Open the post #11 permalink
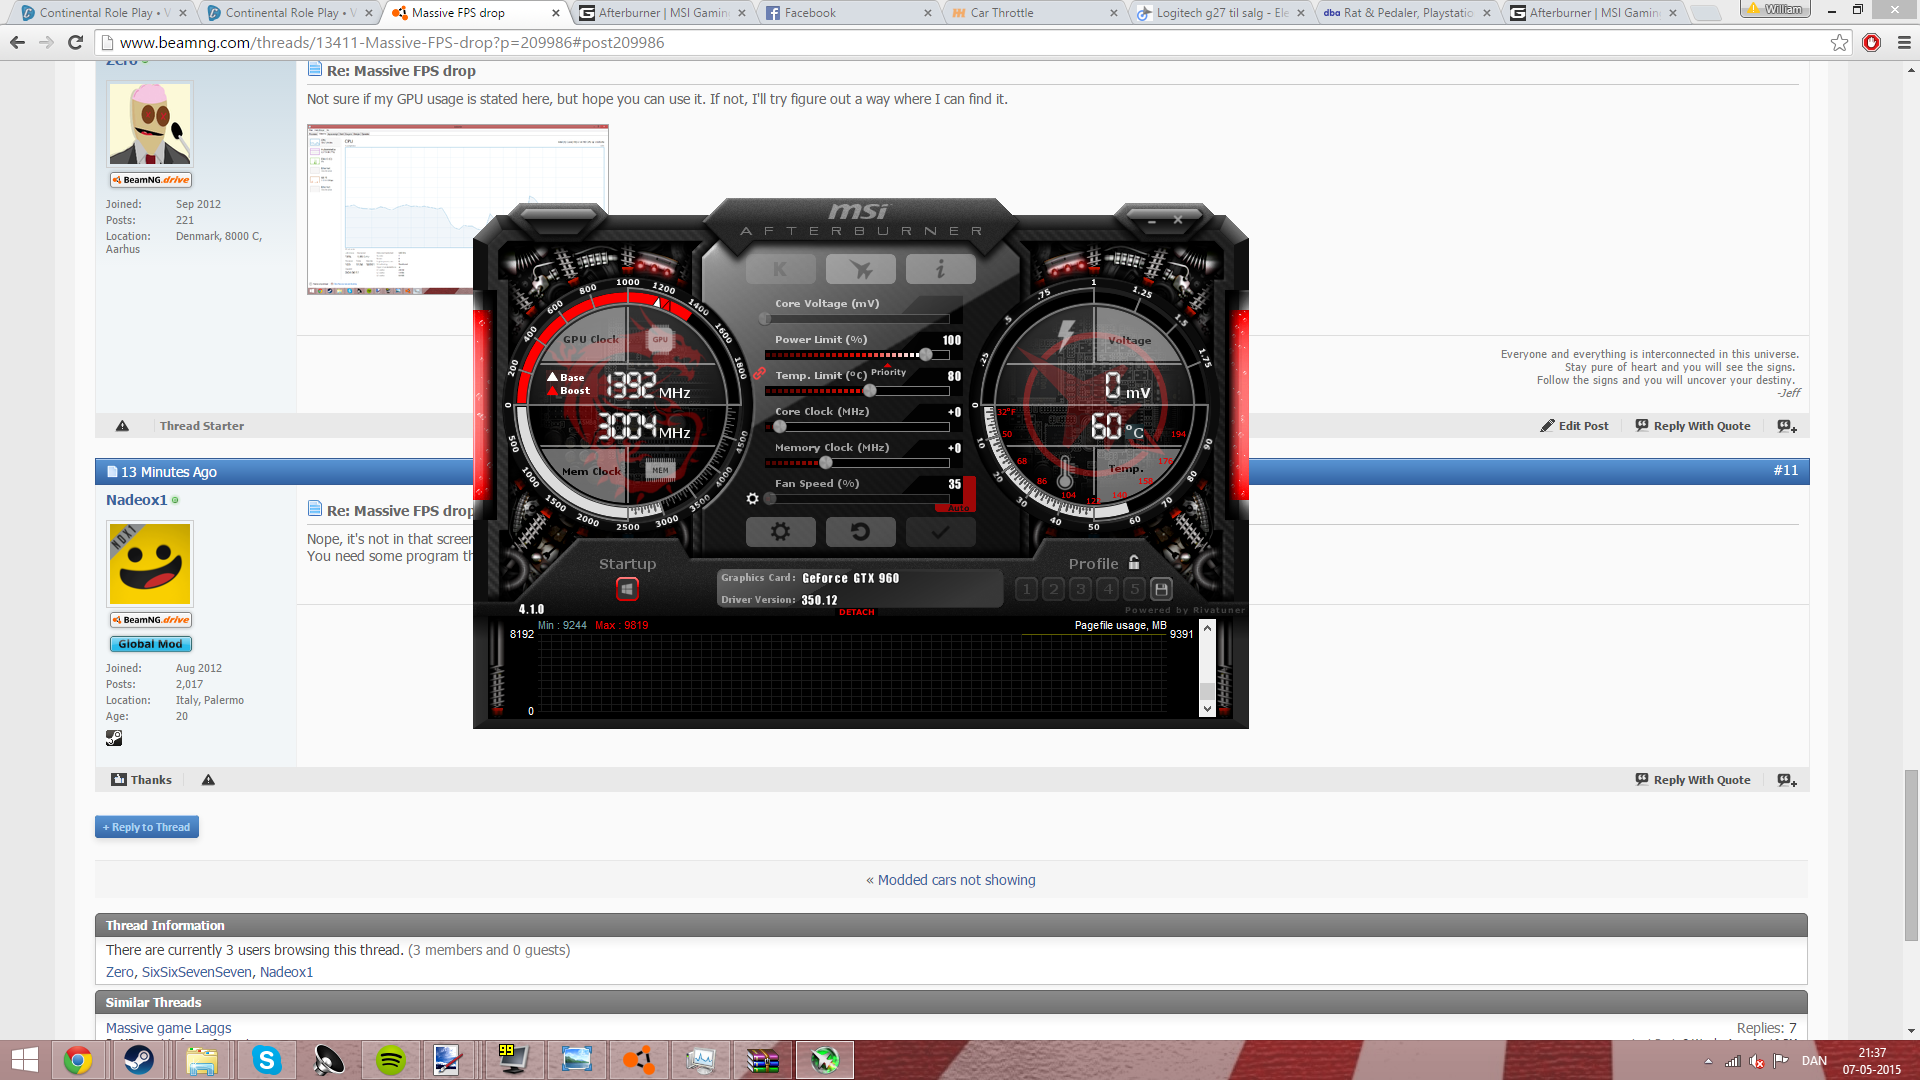1920x1080 pixels. point(1786,471)
